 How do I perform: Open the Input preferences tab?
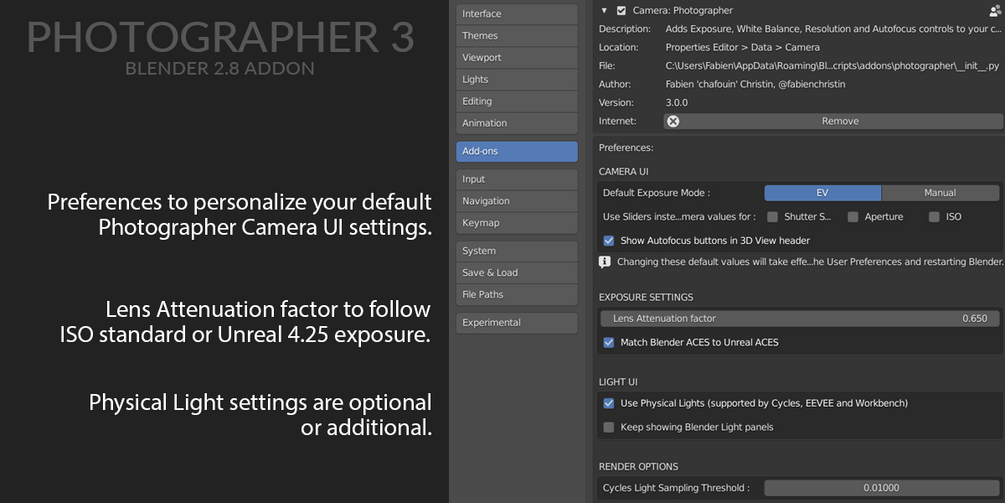coord(517,179)
